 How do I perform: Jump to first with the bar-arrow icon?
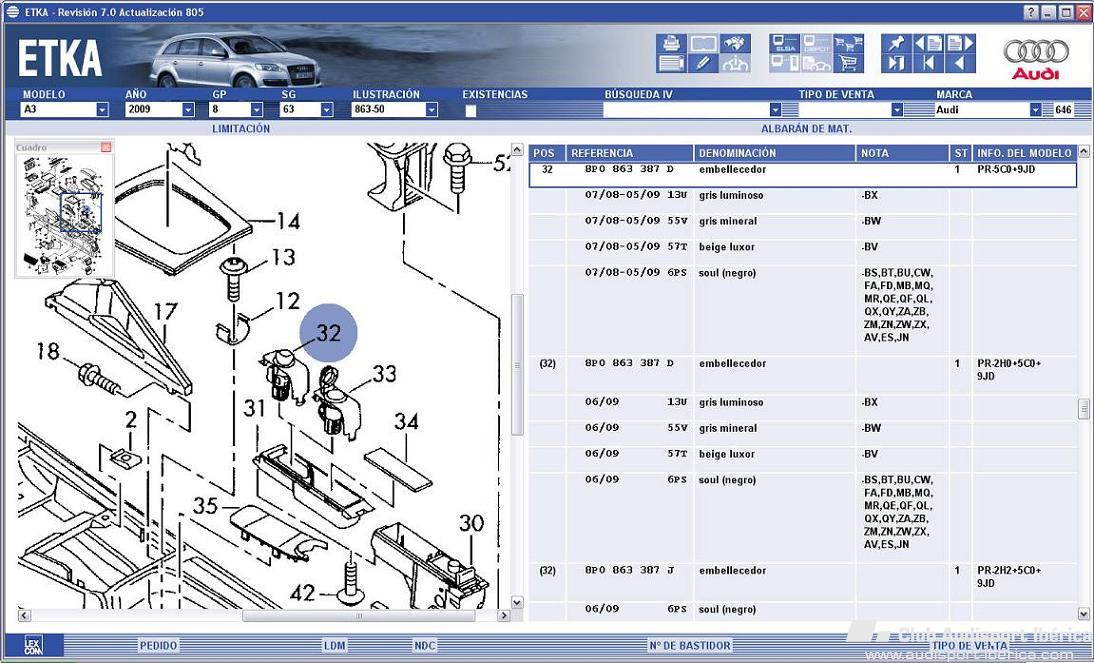(x=929, y=64)
